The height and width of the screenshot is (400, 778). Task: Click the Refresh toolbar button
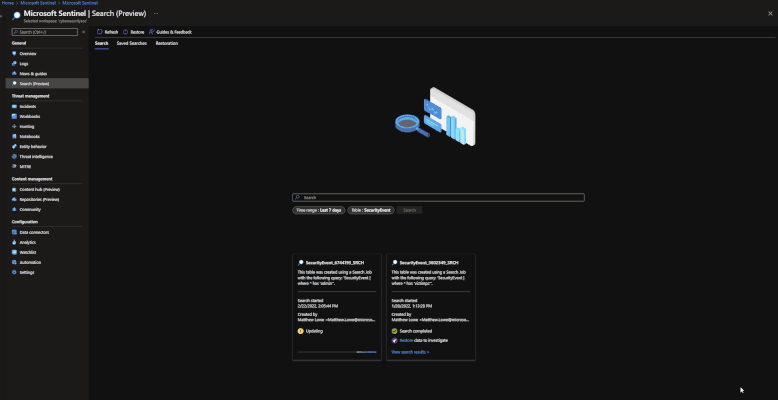[108, 32]
